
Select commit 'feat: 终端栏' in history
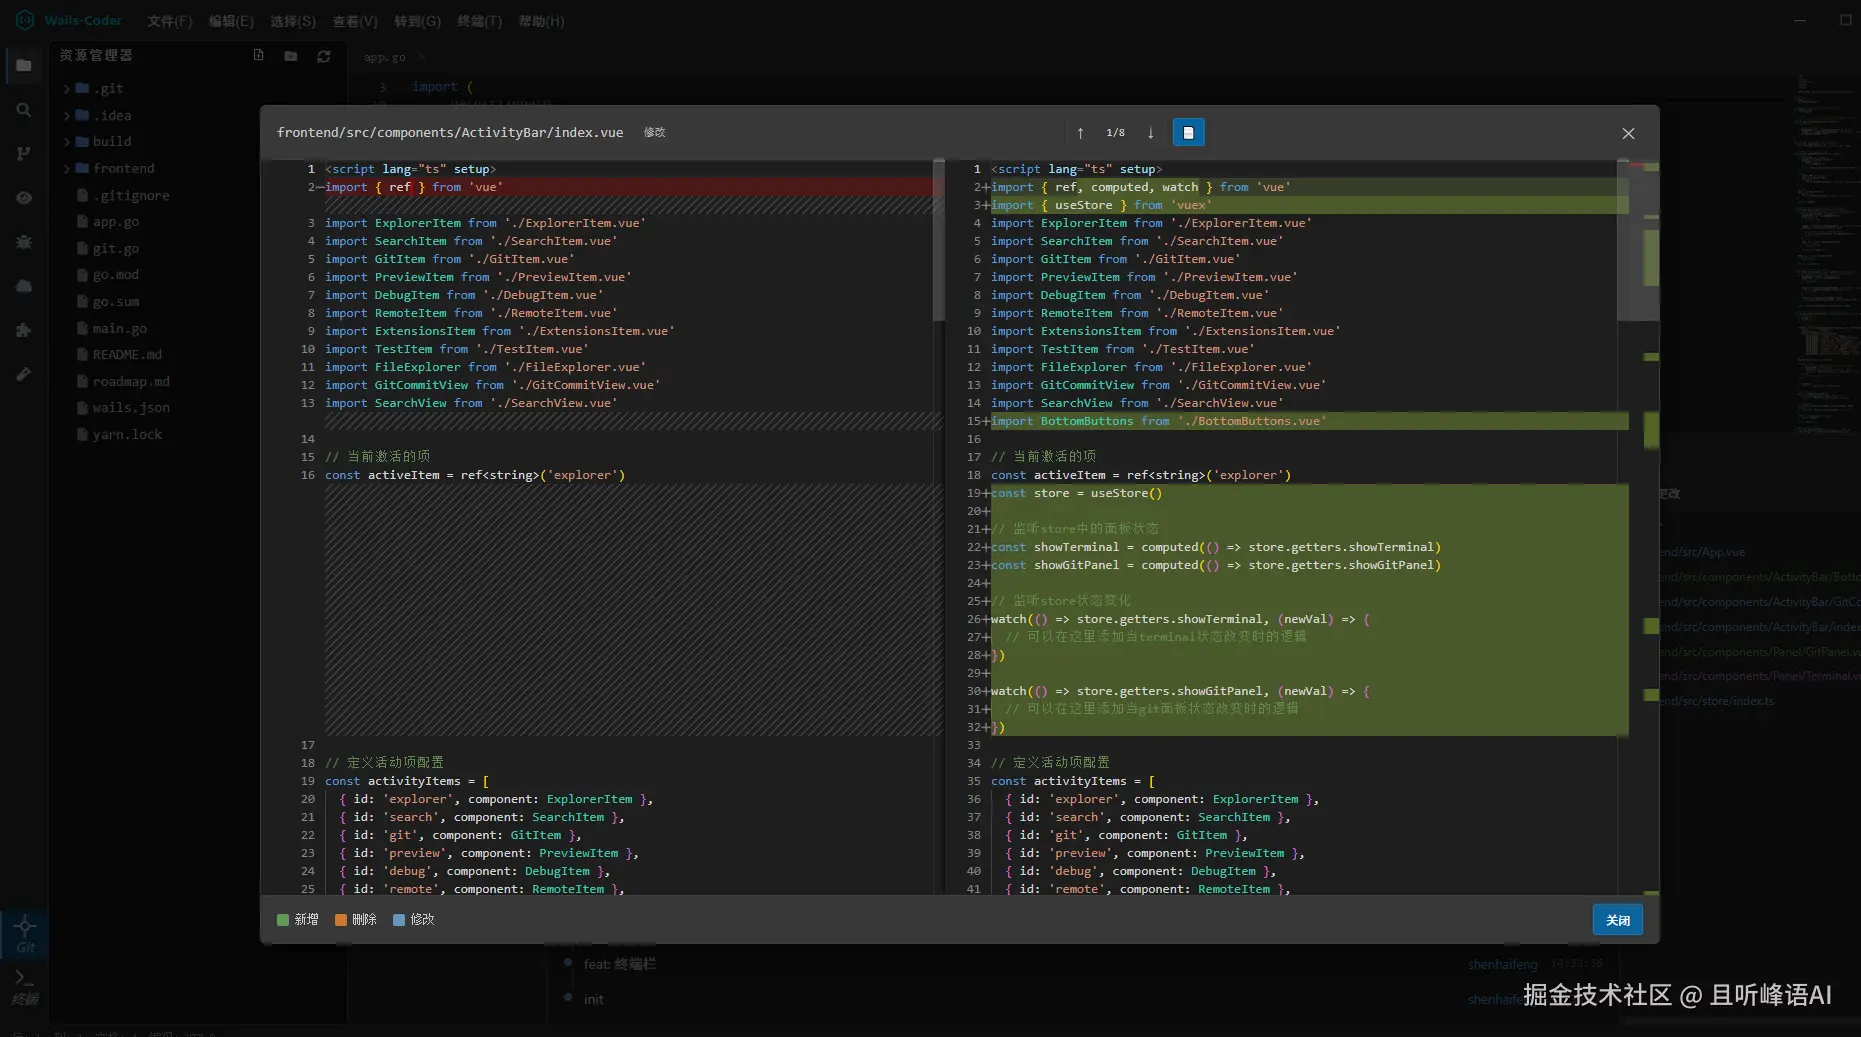620,965
